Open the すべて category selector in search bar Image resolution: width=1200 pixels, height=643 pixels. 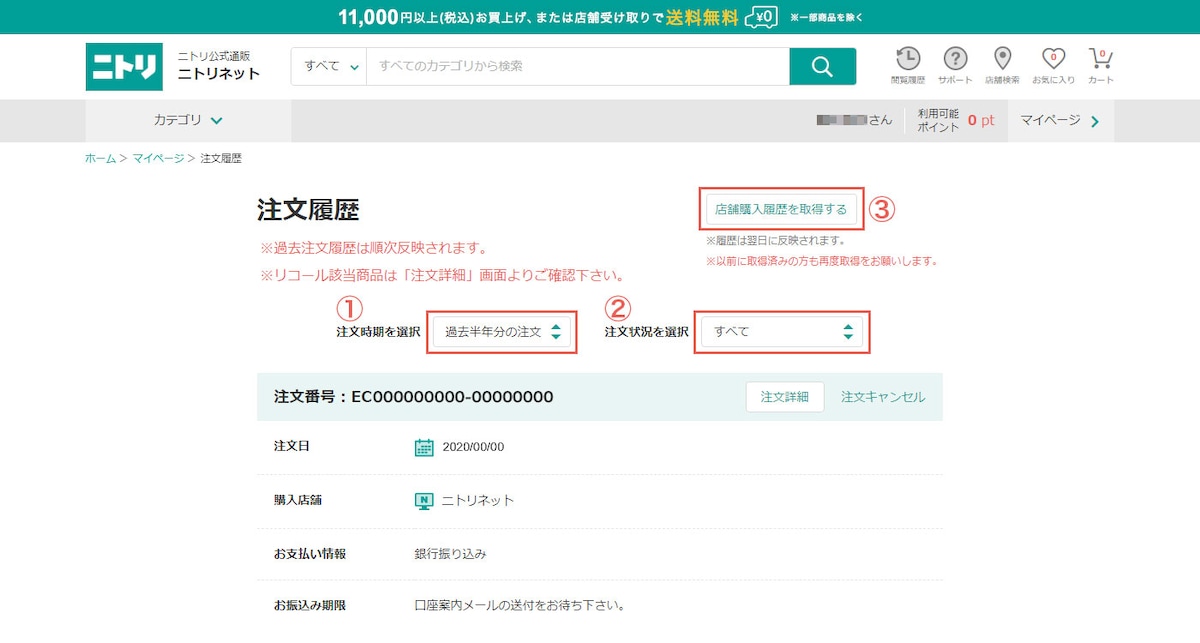point(328,66)
